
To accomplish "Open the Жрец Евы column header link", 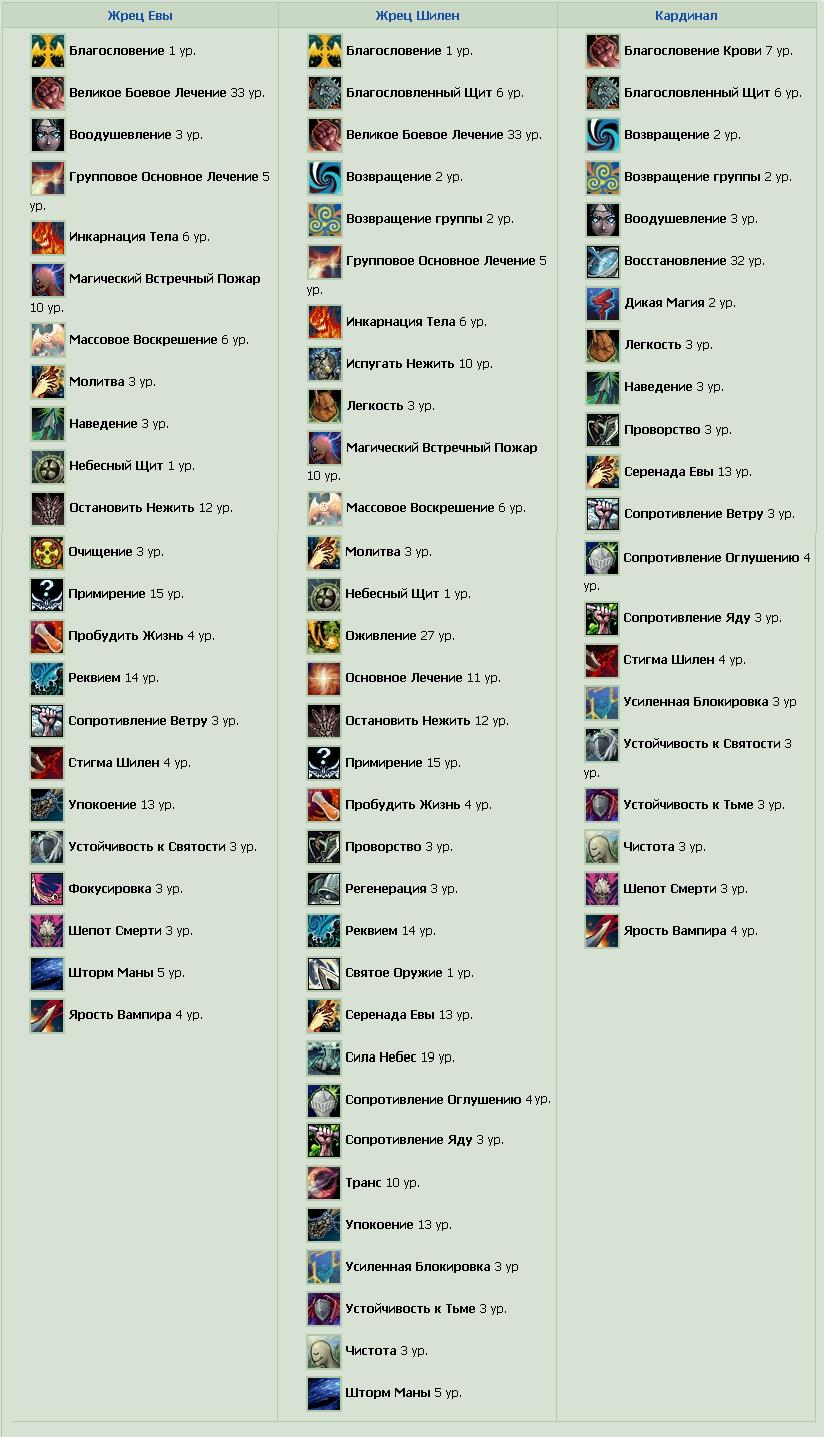I will click(x=140, y=16).
